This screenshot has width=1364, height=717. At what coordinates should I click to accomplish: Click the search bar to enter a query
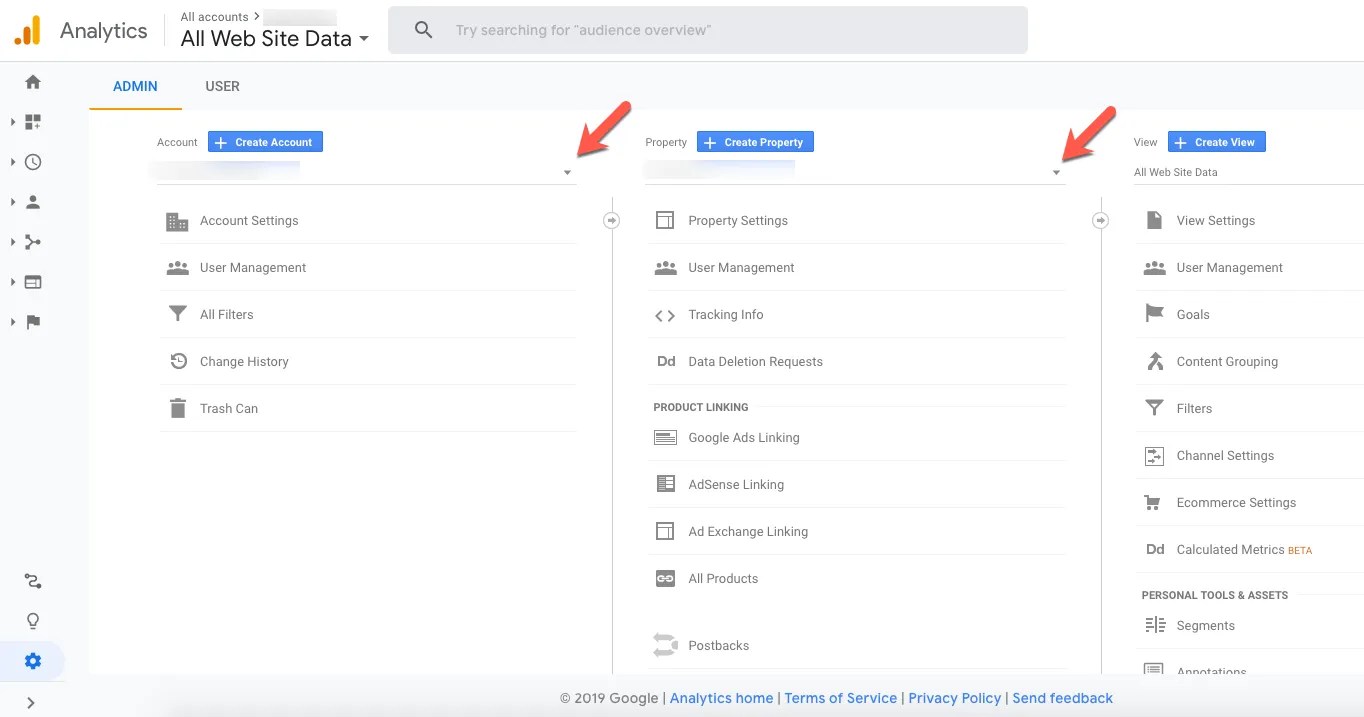pyautogui.click(x=707, y=29)
